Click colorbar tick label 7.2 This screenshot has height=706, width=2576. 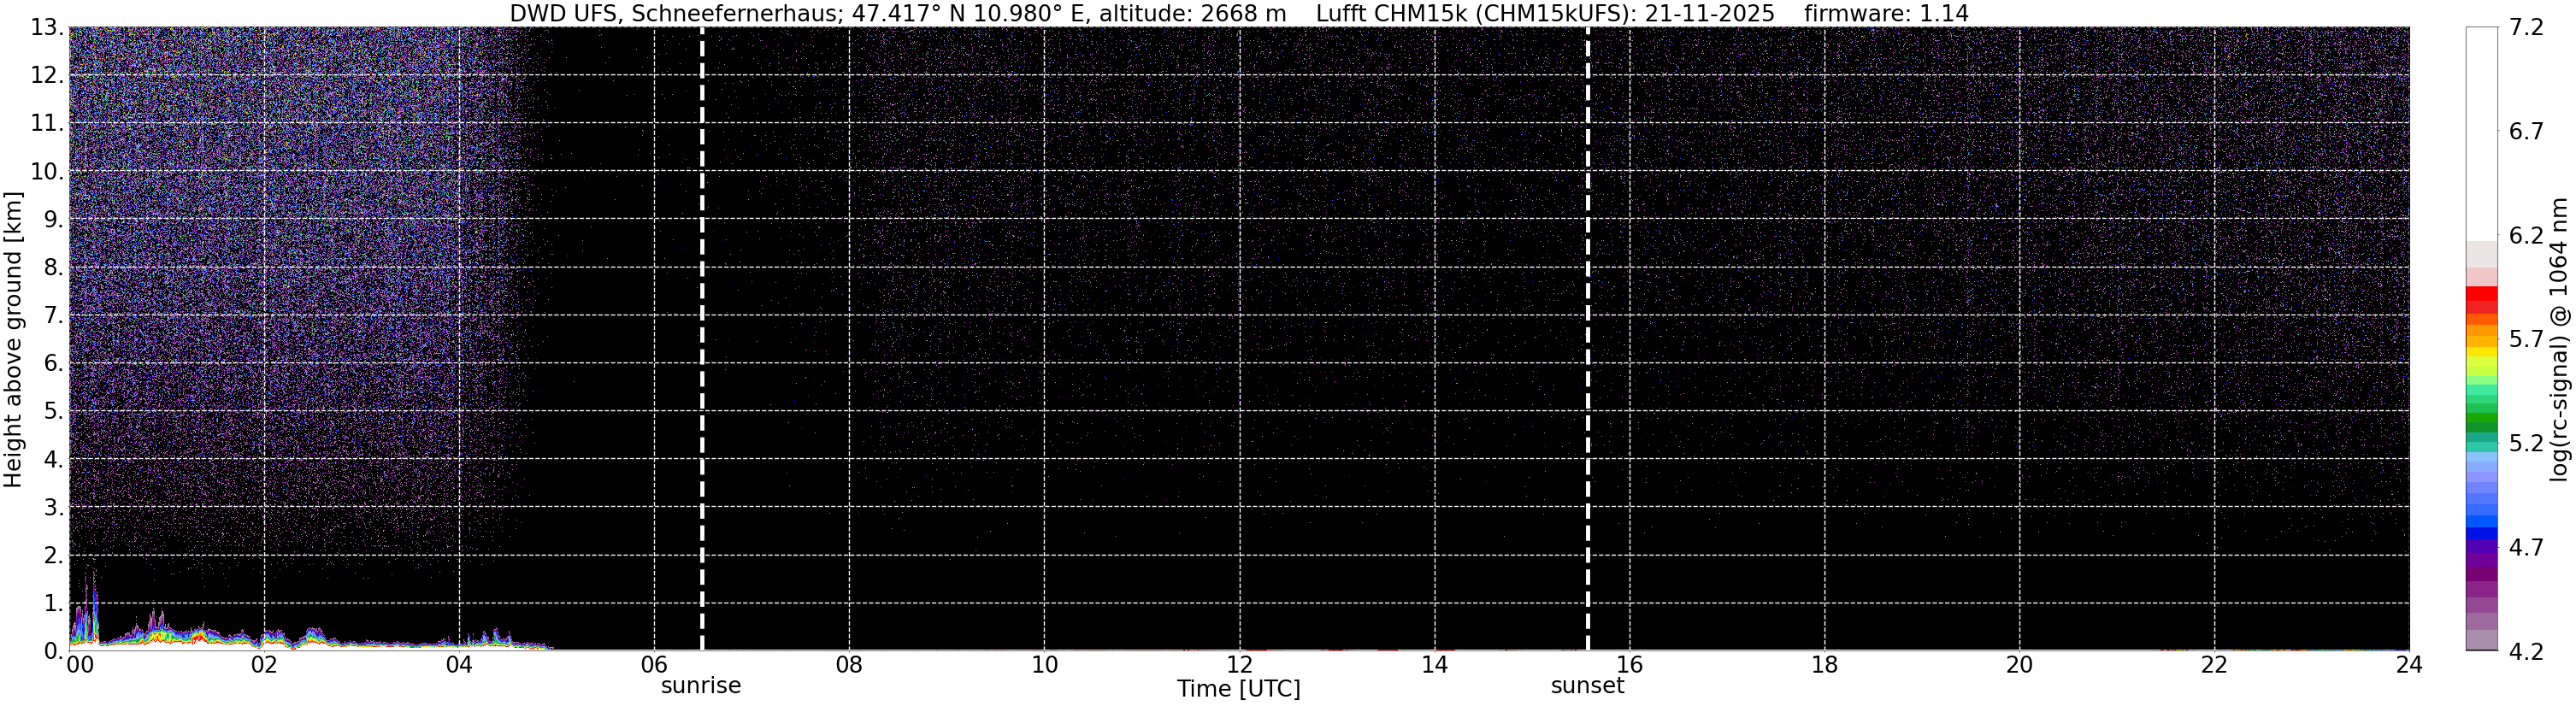pyautogui.click(x=2526, y=28)
